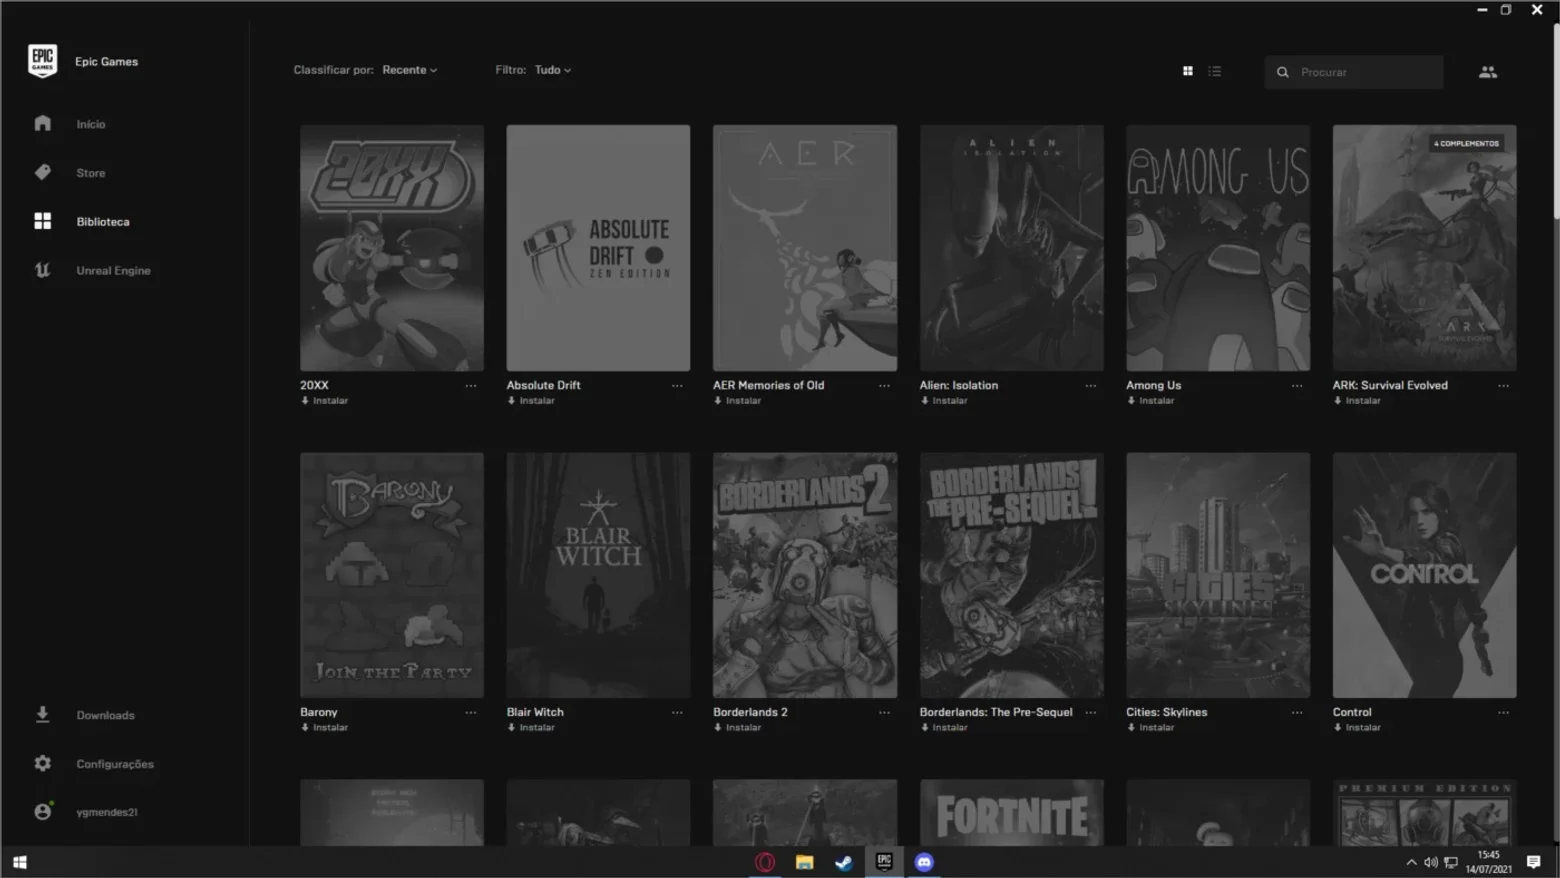Install Borderlands: The Pre-Sequel
Viewport: 1560px width, 878px height.
point(944,728)
